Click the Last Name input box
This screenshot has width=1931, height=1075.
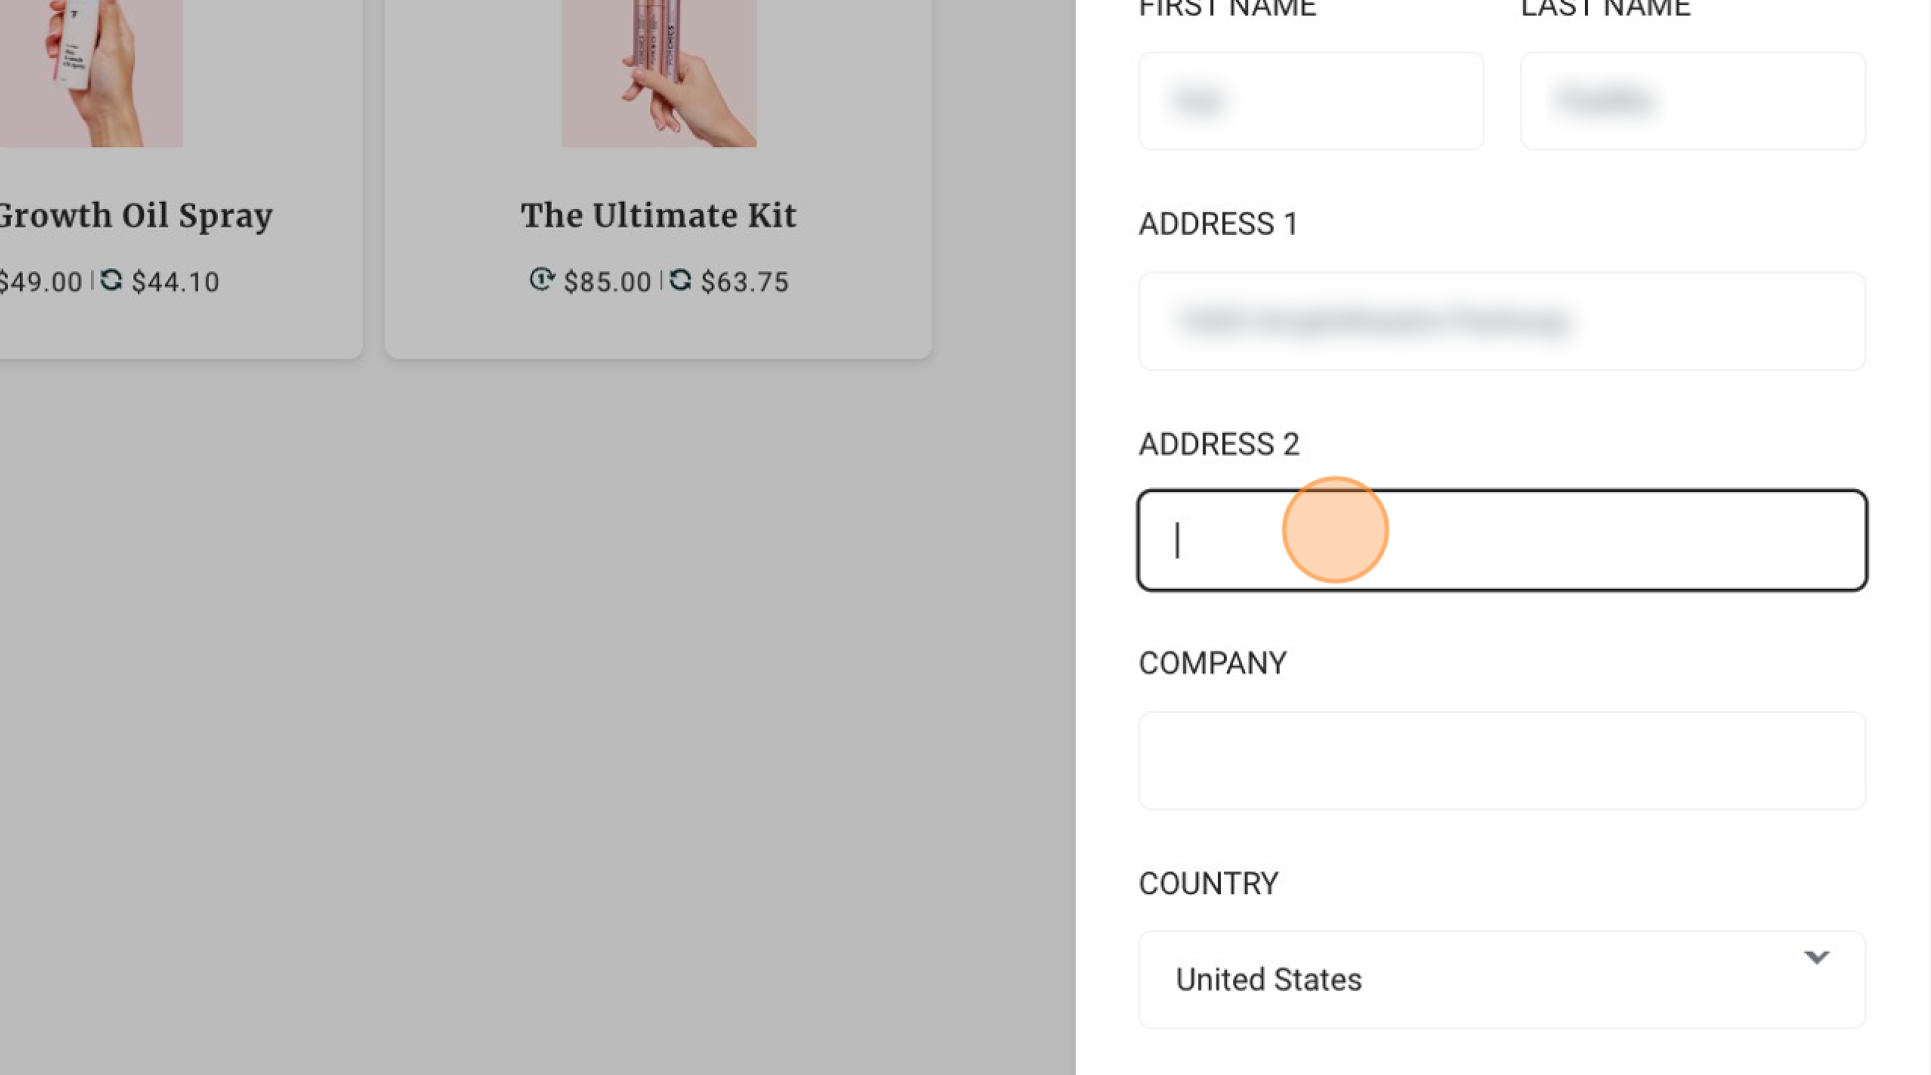[1693, 101]
